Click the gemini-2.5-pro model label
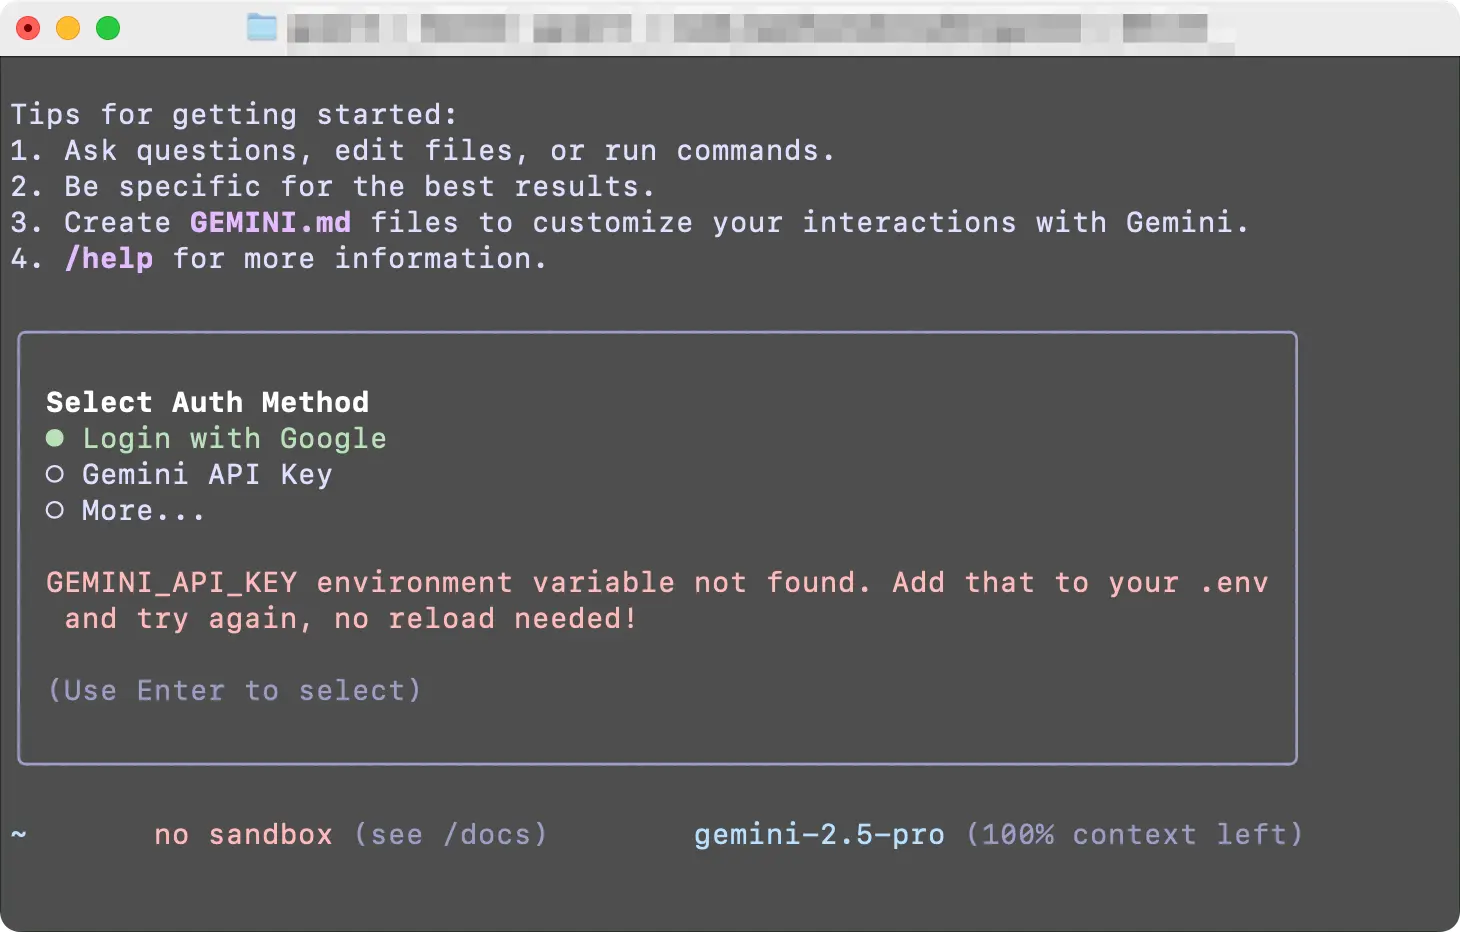The image size is (1460, 932). click(x=819, y=834)
